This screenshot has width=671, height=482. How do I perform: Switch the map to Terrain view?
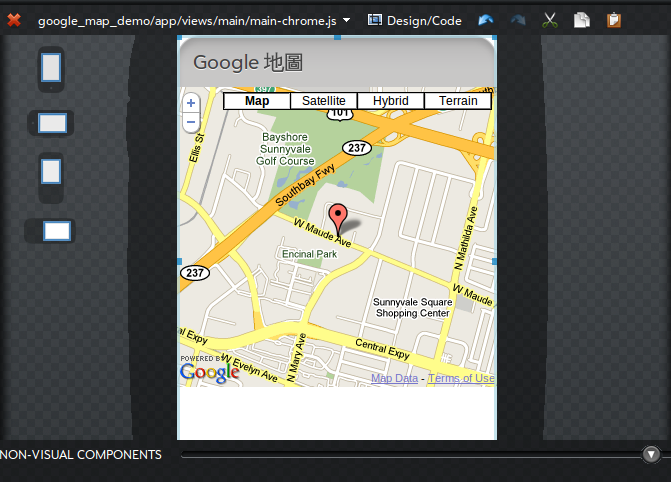point(458,101)
